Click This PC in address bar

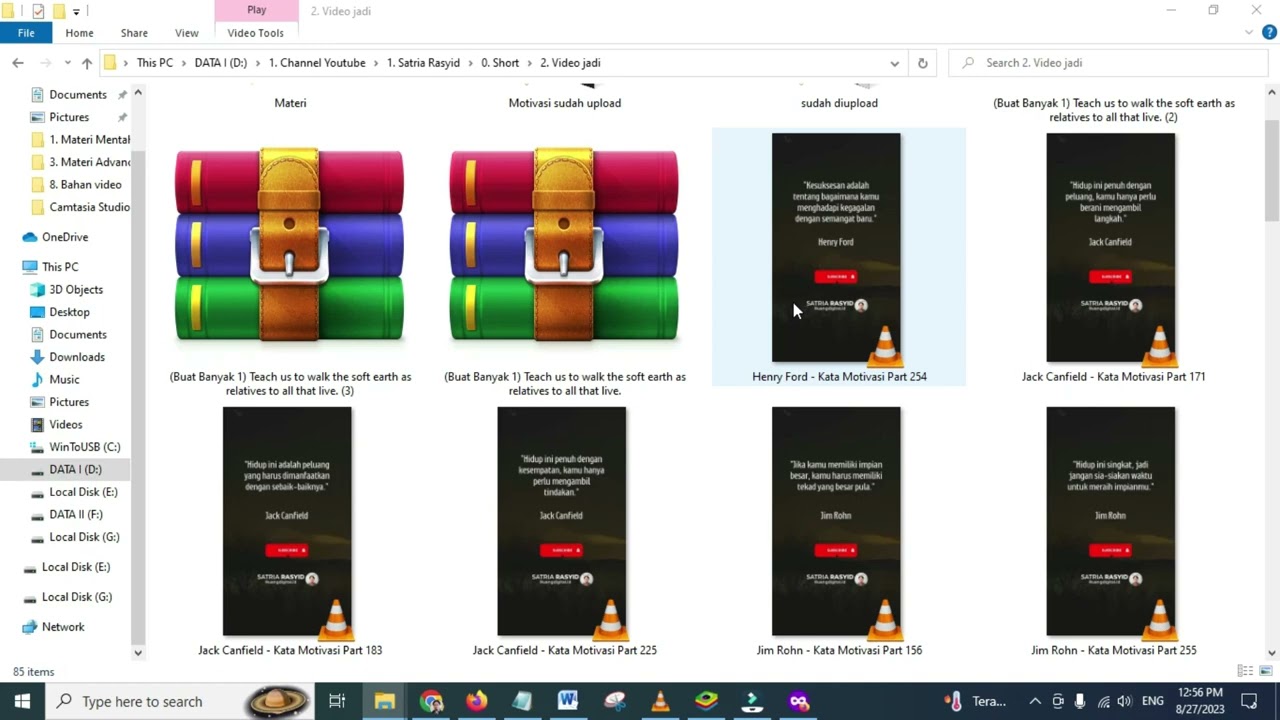click(x=155, y=63)
